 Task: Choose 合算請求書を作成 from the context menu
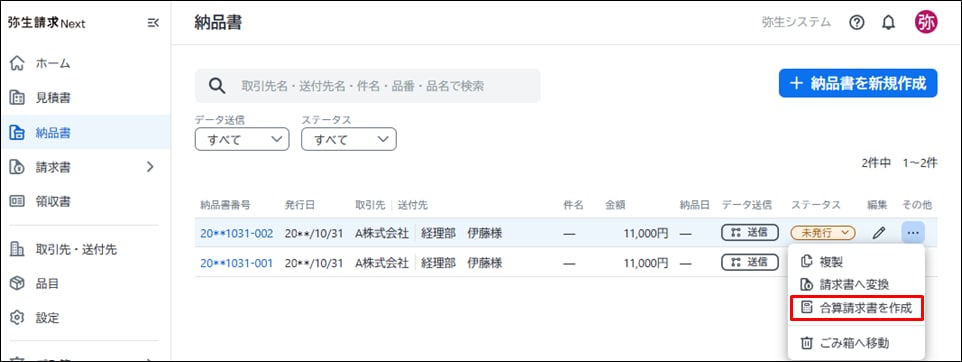857,309
